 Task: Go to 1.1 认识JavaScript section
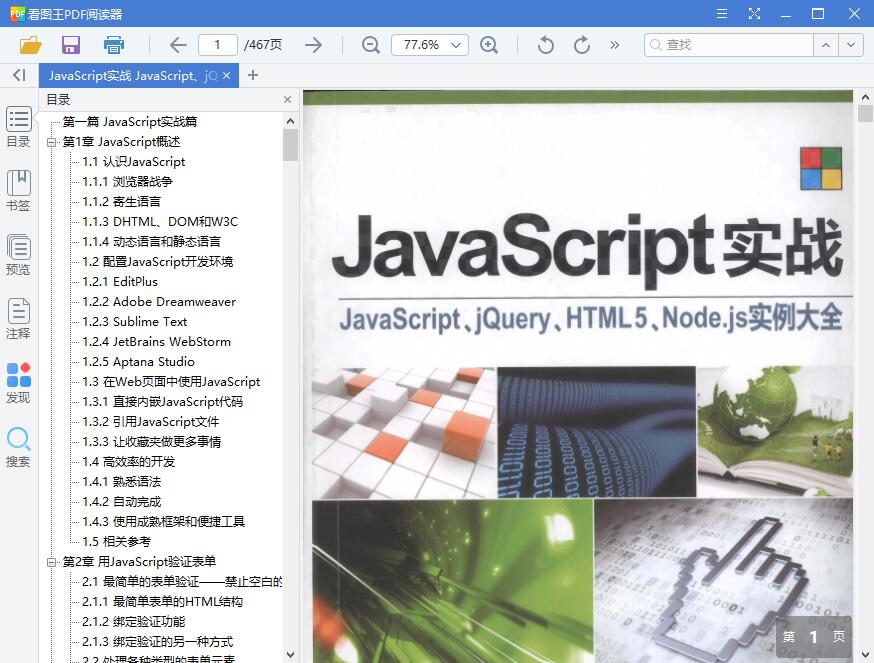133,162
